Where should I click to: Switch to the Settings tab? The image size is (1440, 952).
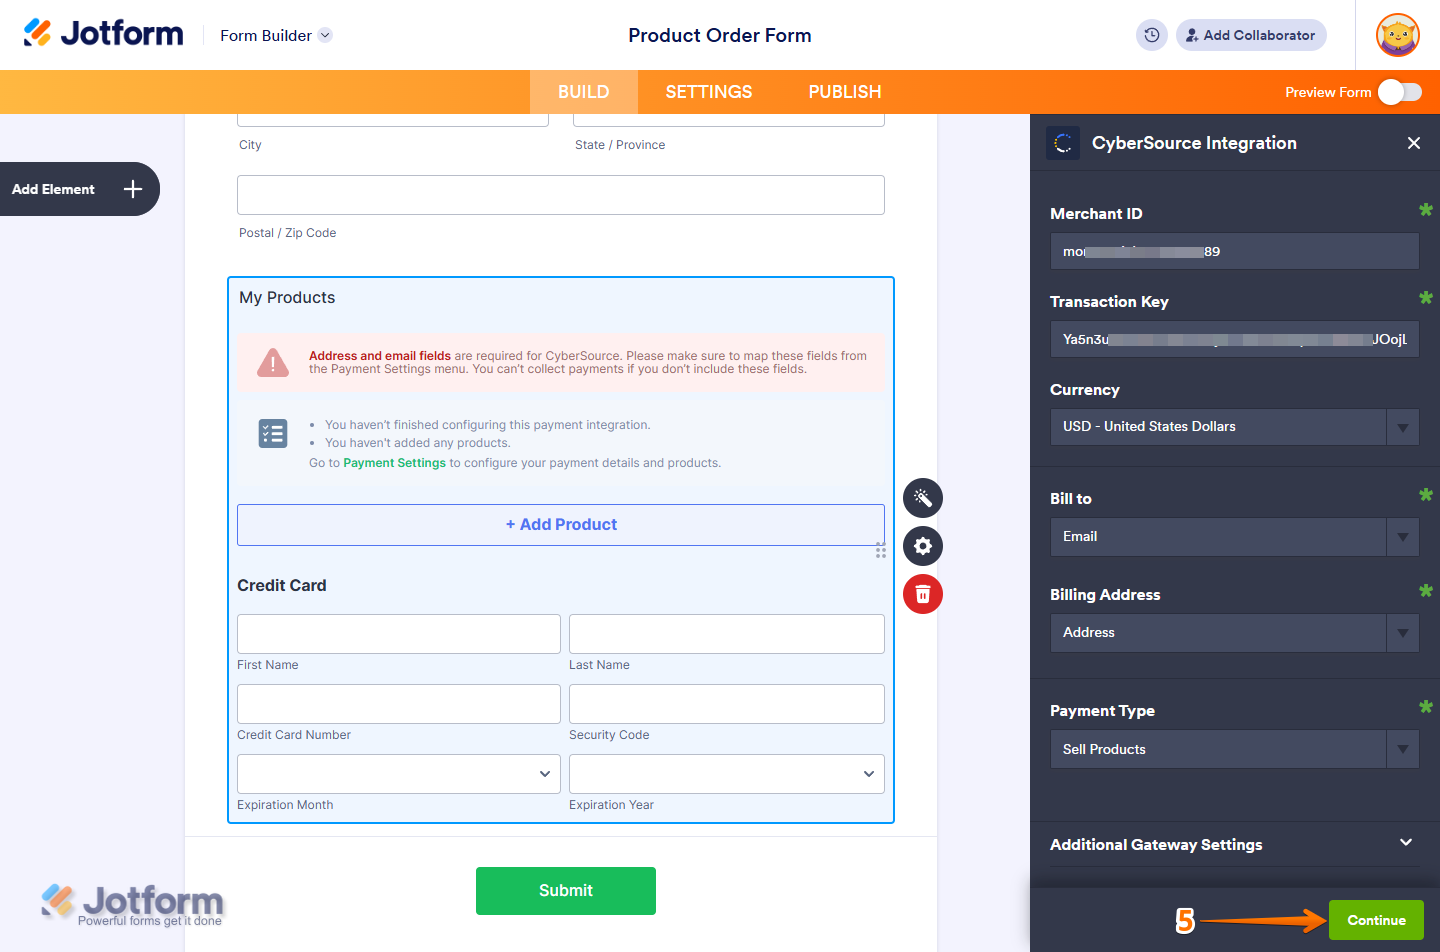(x=708, y=91)
